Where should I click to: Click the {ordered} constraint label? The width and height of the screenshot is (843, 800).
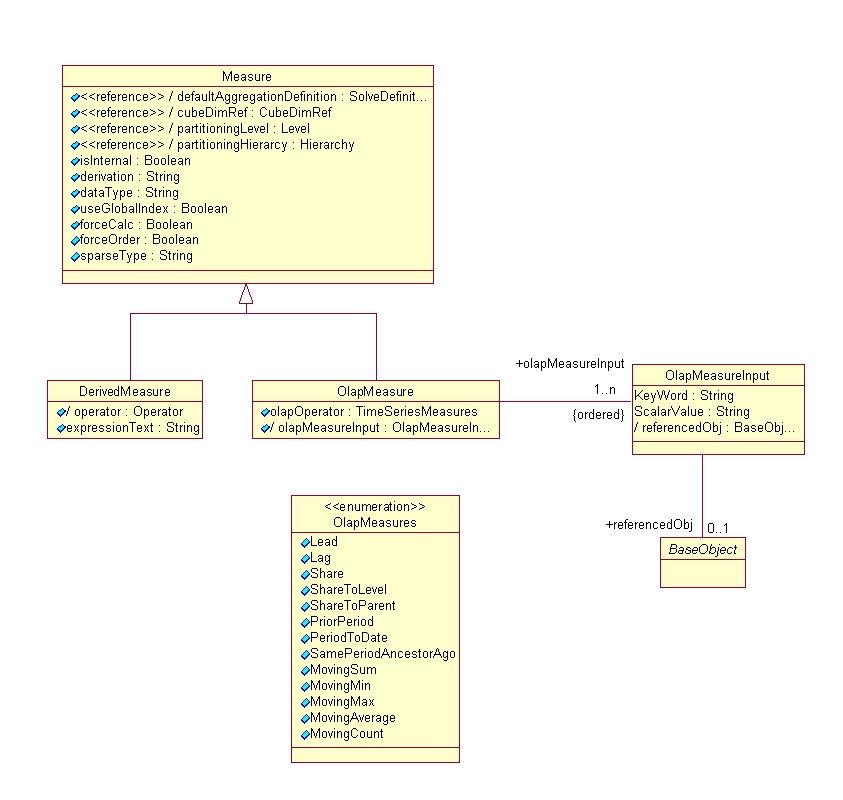tap(598, 415)
